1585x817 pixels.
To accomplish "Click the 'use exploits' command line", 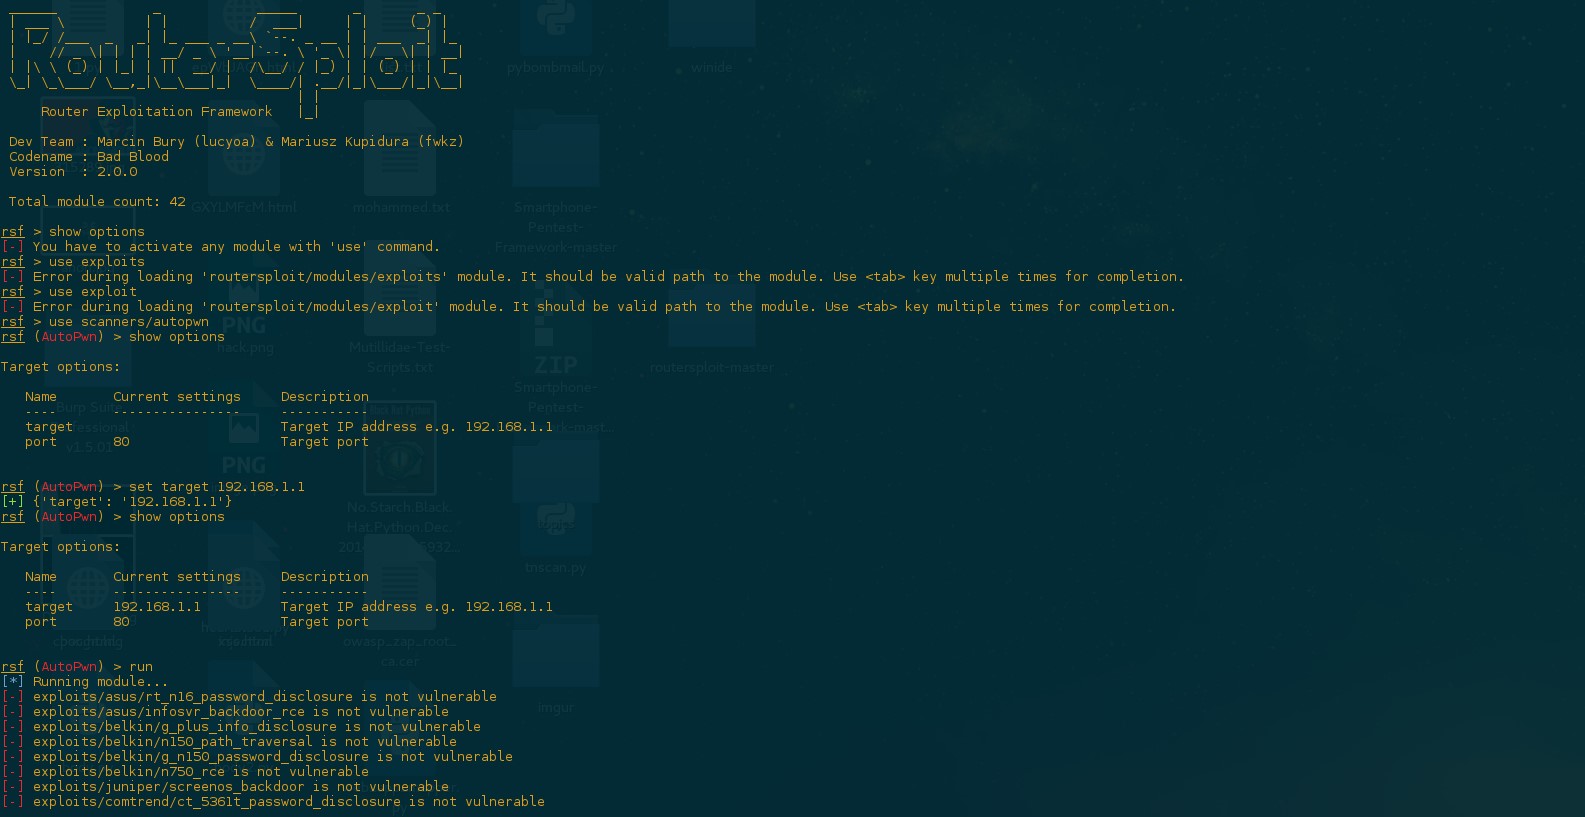I will click(x=73, y=262).
